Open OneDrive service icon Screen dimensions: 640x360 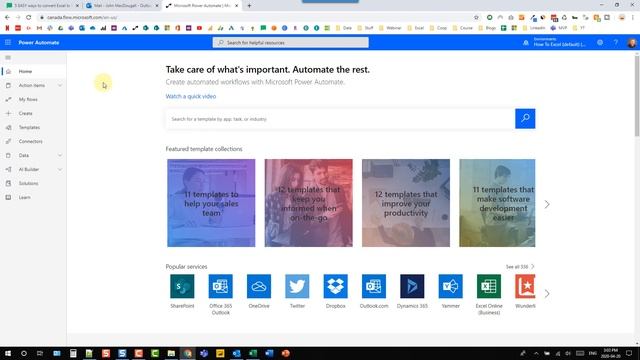[259, 286]
